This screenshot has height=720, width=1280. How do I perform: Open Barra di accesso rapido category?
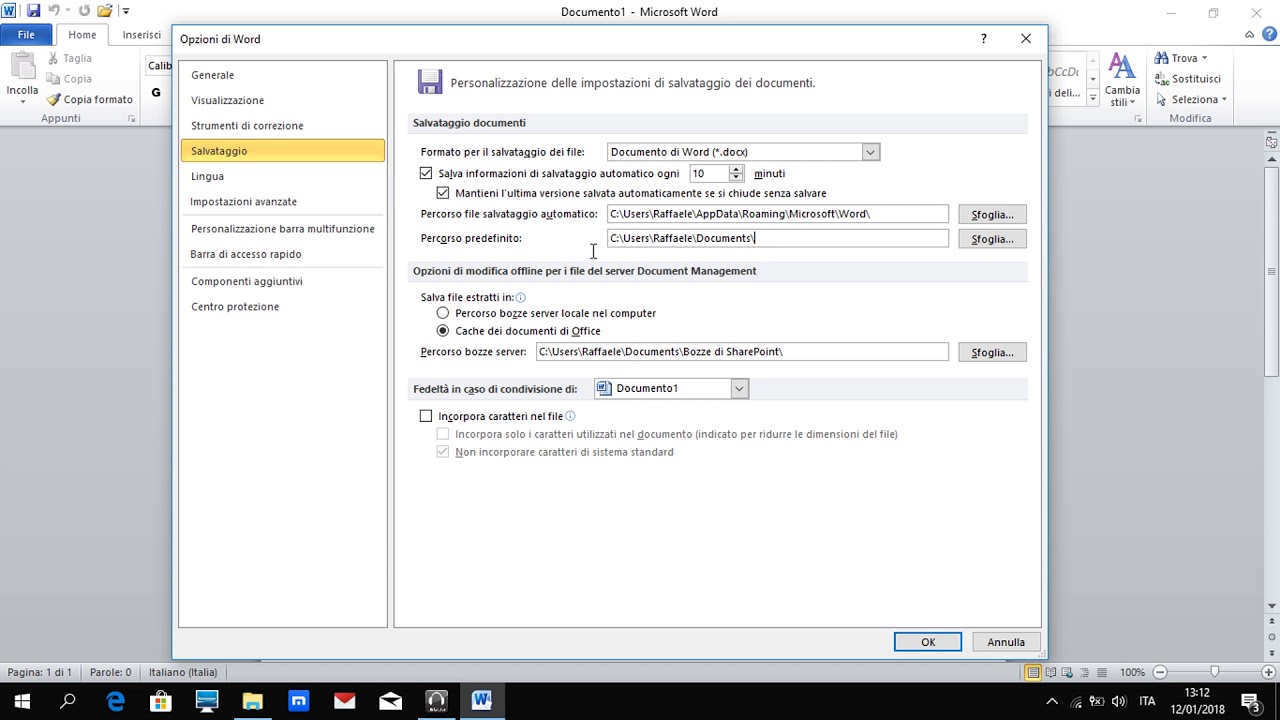(282, 254)
